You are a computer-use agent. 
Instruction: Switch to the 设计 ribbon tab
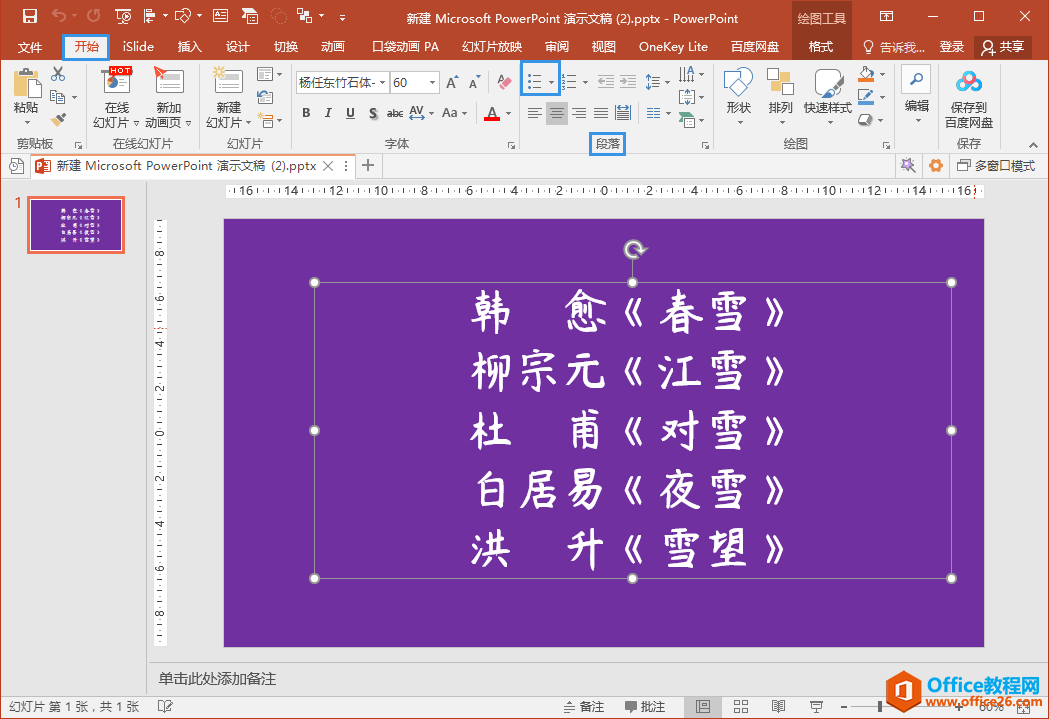coord(237,47)
